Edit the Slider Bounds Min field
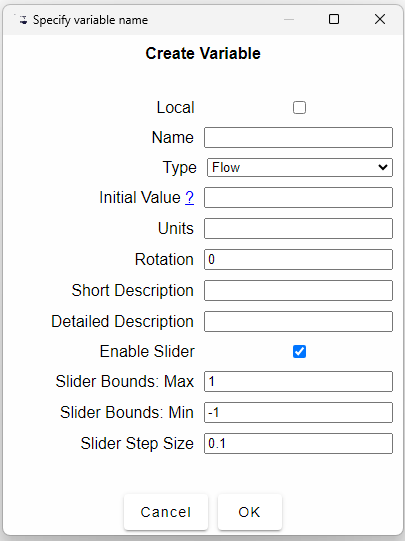 (x=298, y=412)
